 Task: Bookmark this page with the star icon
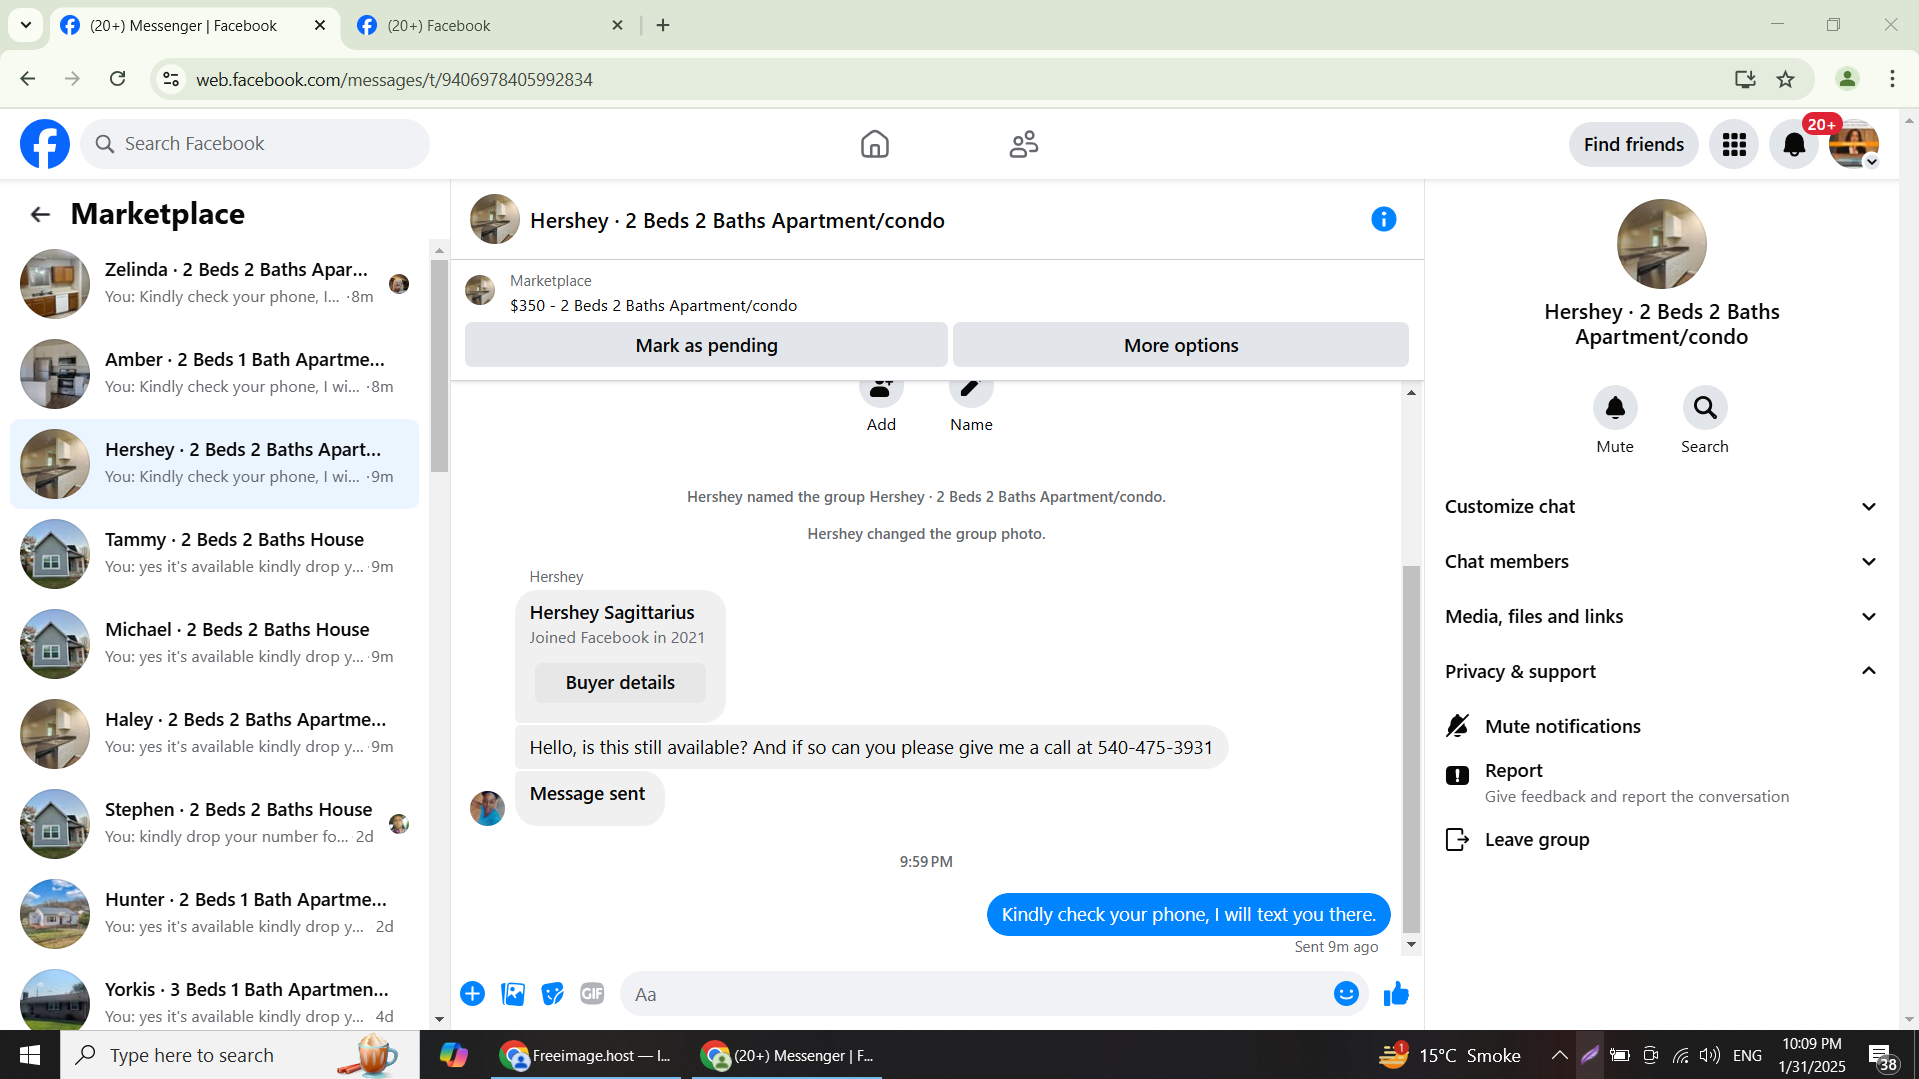click(x=1785, y=79)
